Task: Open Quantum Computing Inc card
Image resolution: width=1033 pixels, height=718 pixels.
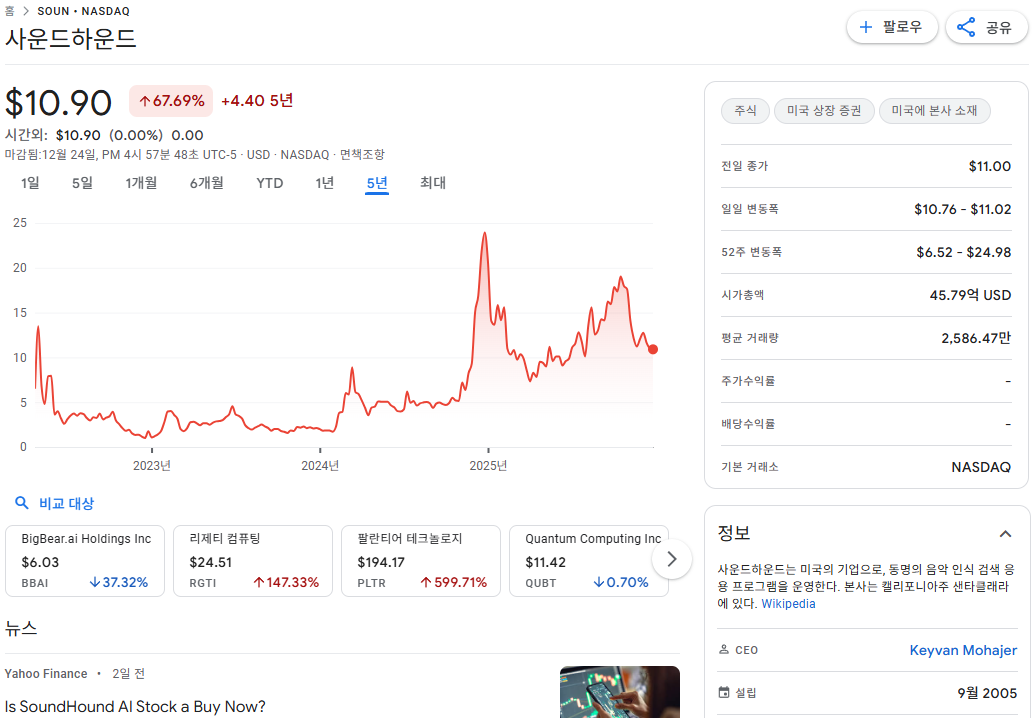Action: click(x=589, y=561)
